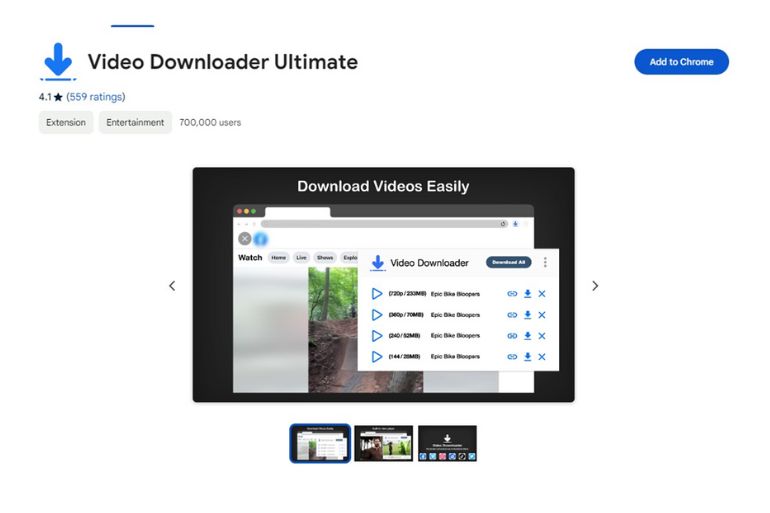
Task: Download the 240 video with arrow icon
Action: click(x=527, y=336)
